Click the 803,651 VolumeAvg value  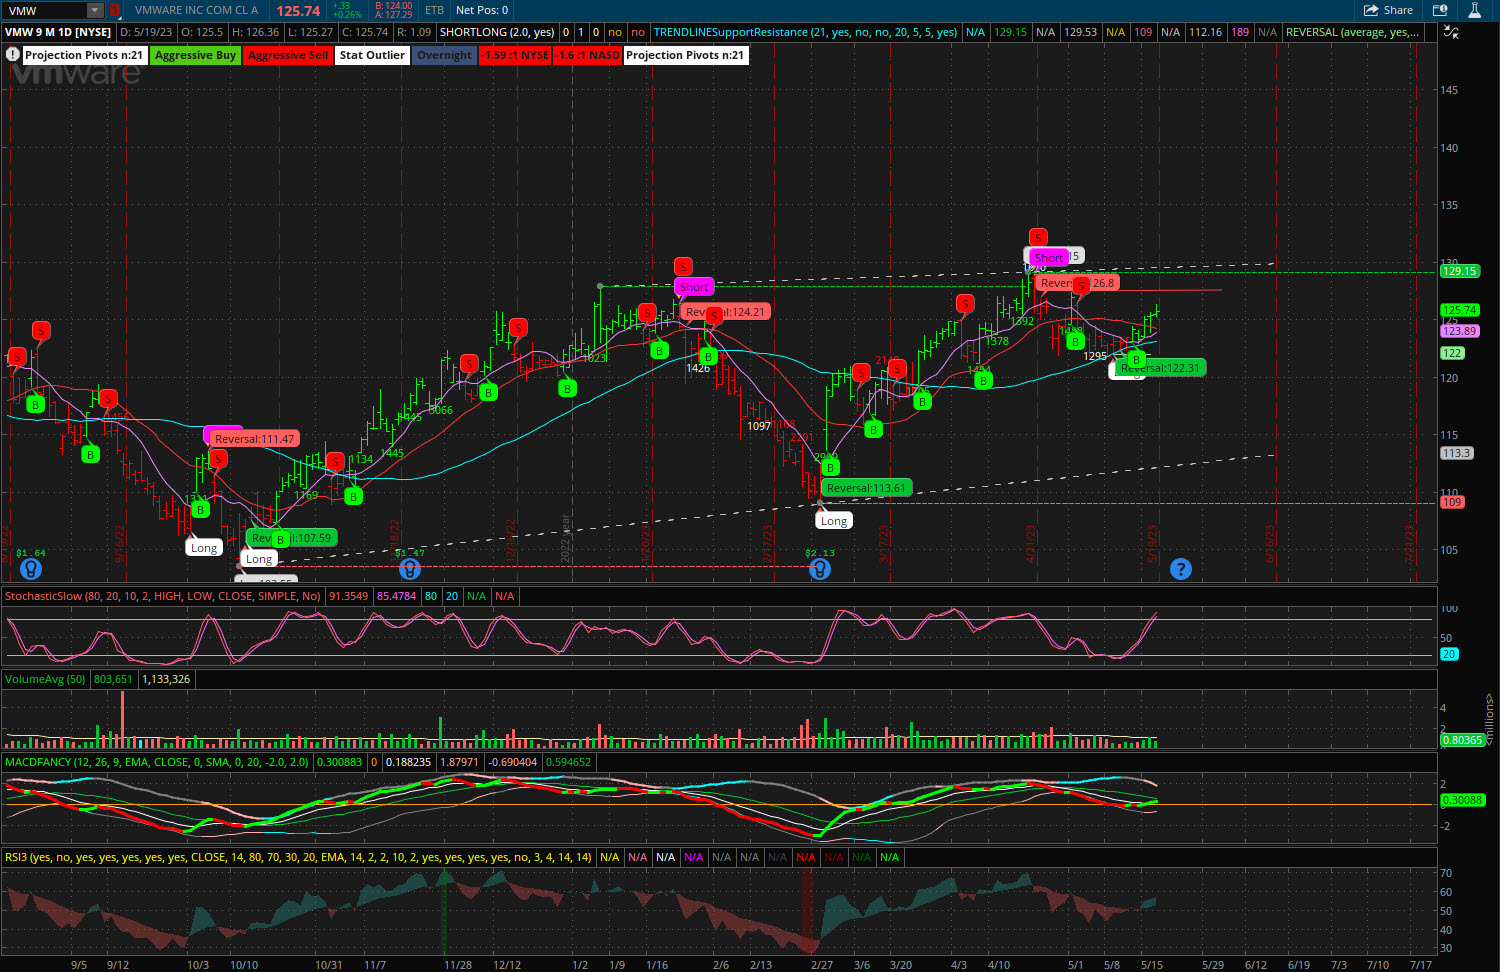coord(113,679)
